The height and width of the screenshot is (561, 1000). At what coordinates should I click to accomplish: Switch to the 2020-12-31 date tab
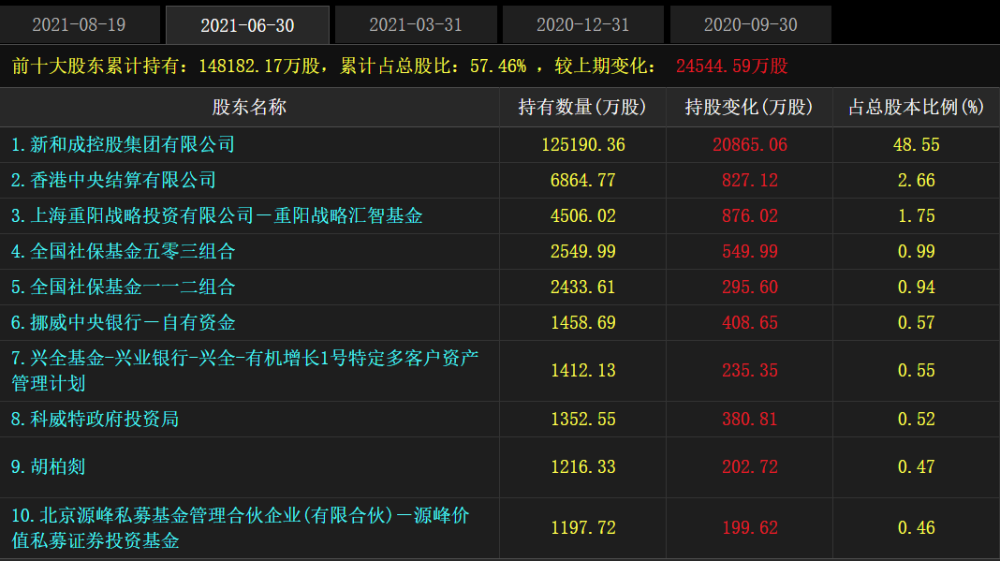(x=583, y=25)
